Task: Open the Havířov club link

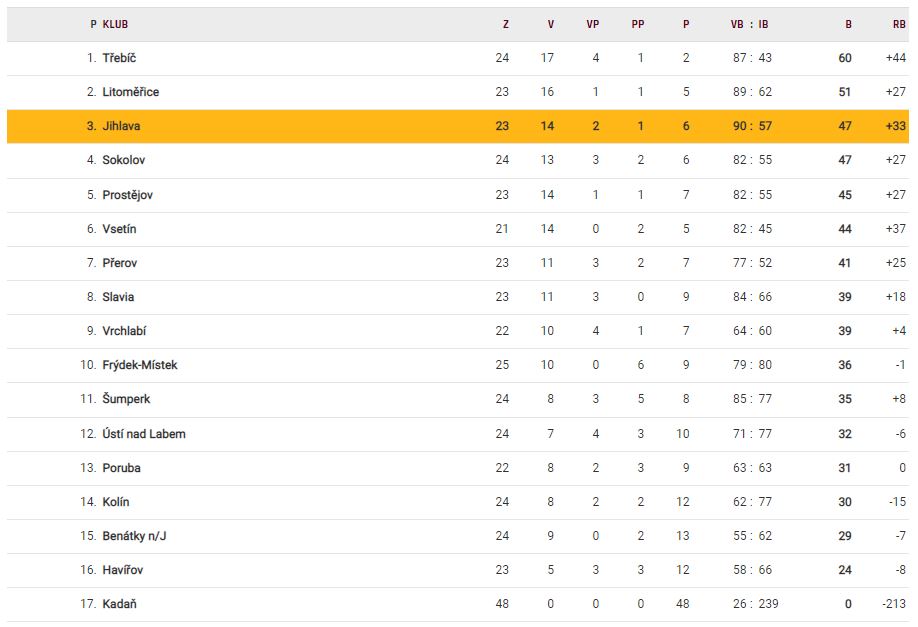Action: coord(123,570)
